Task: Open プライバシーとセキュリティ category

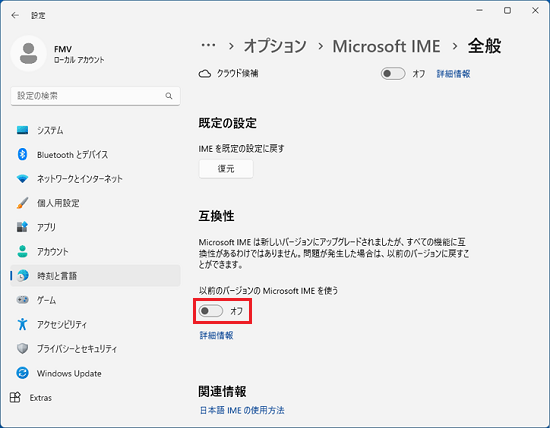Action: pos(95,349)
